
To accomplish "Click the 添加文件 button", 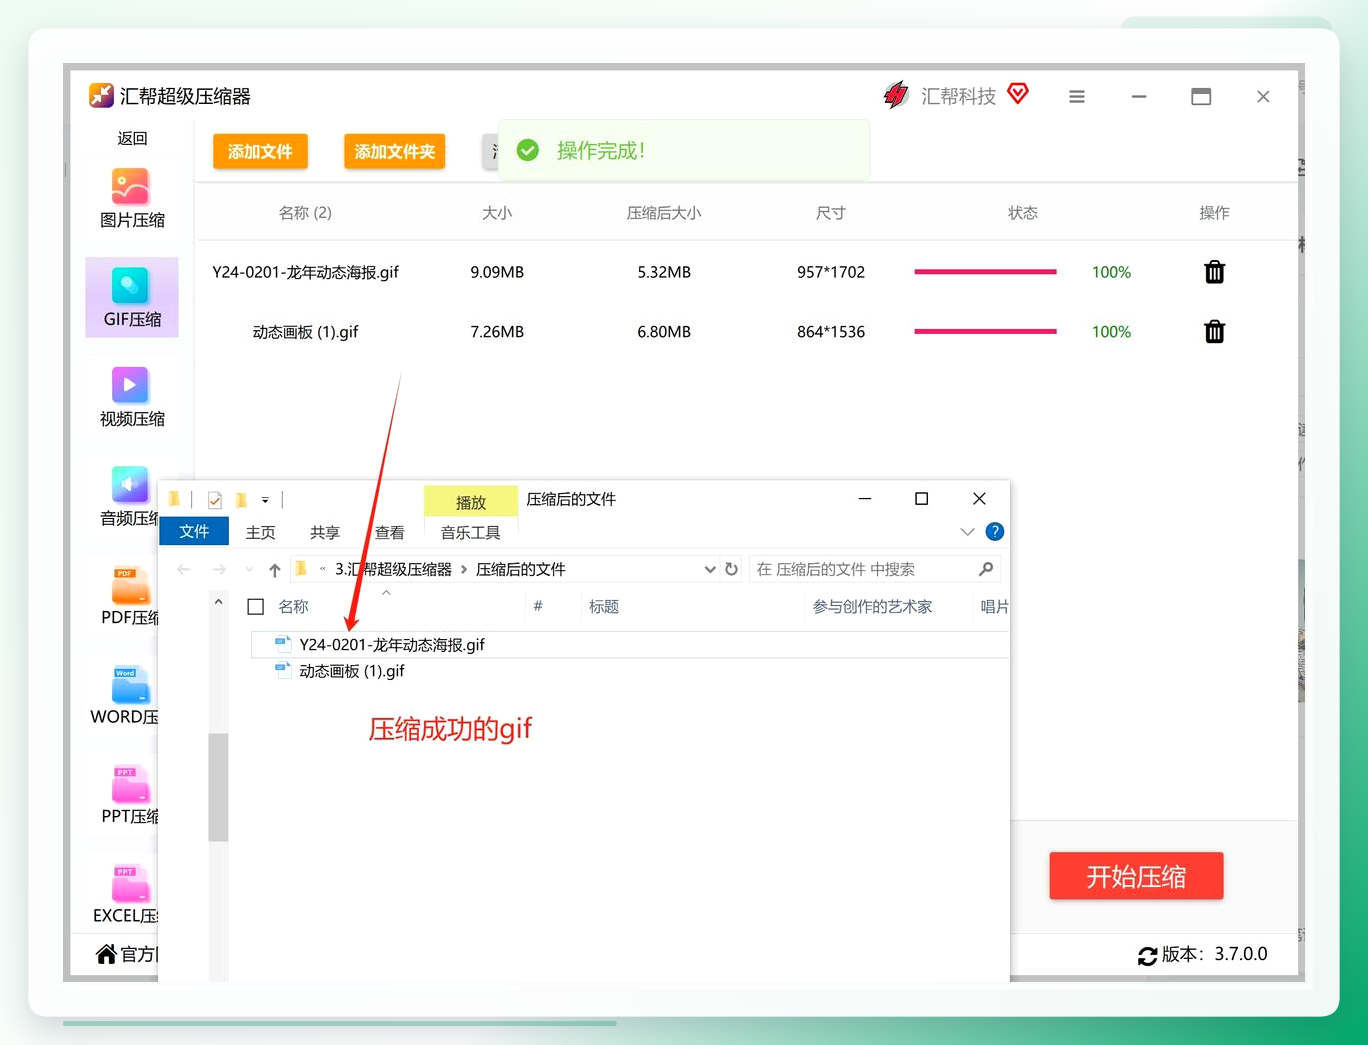I will pos(260,151).
